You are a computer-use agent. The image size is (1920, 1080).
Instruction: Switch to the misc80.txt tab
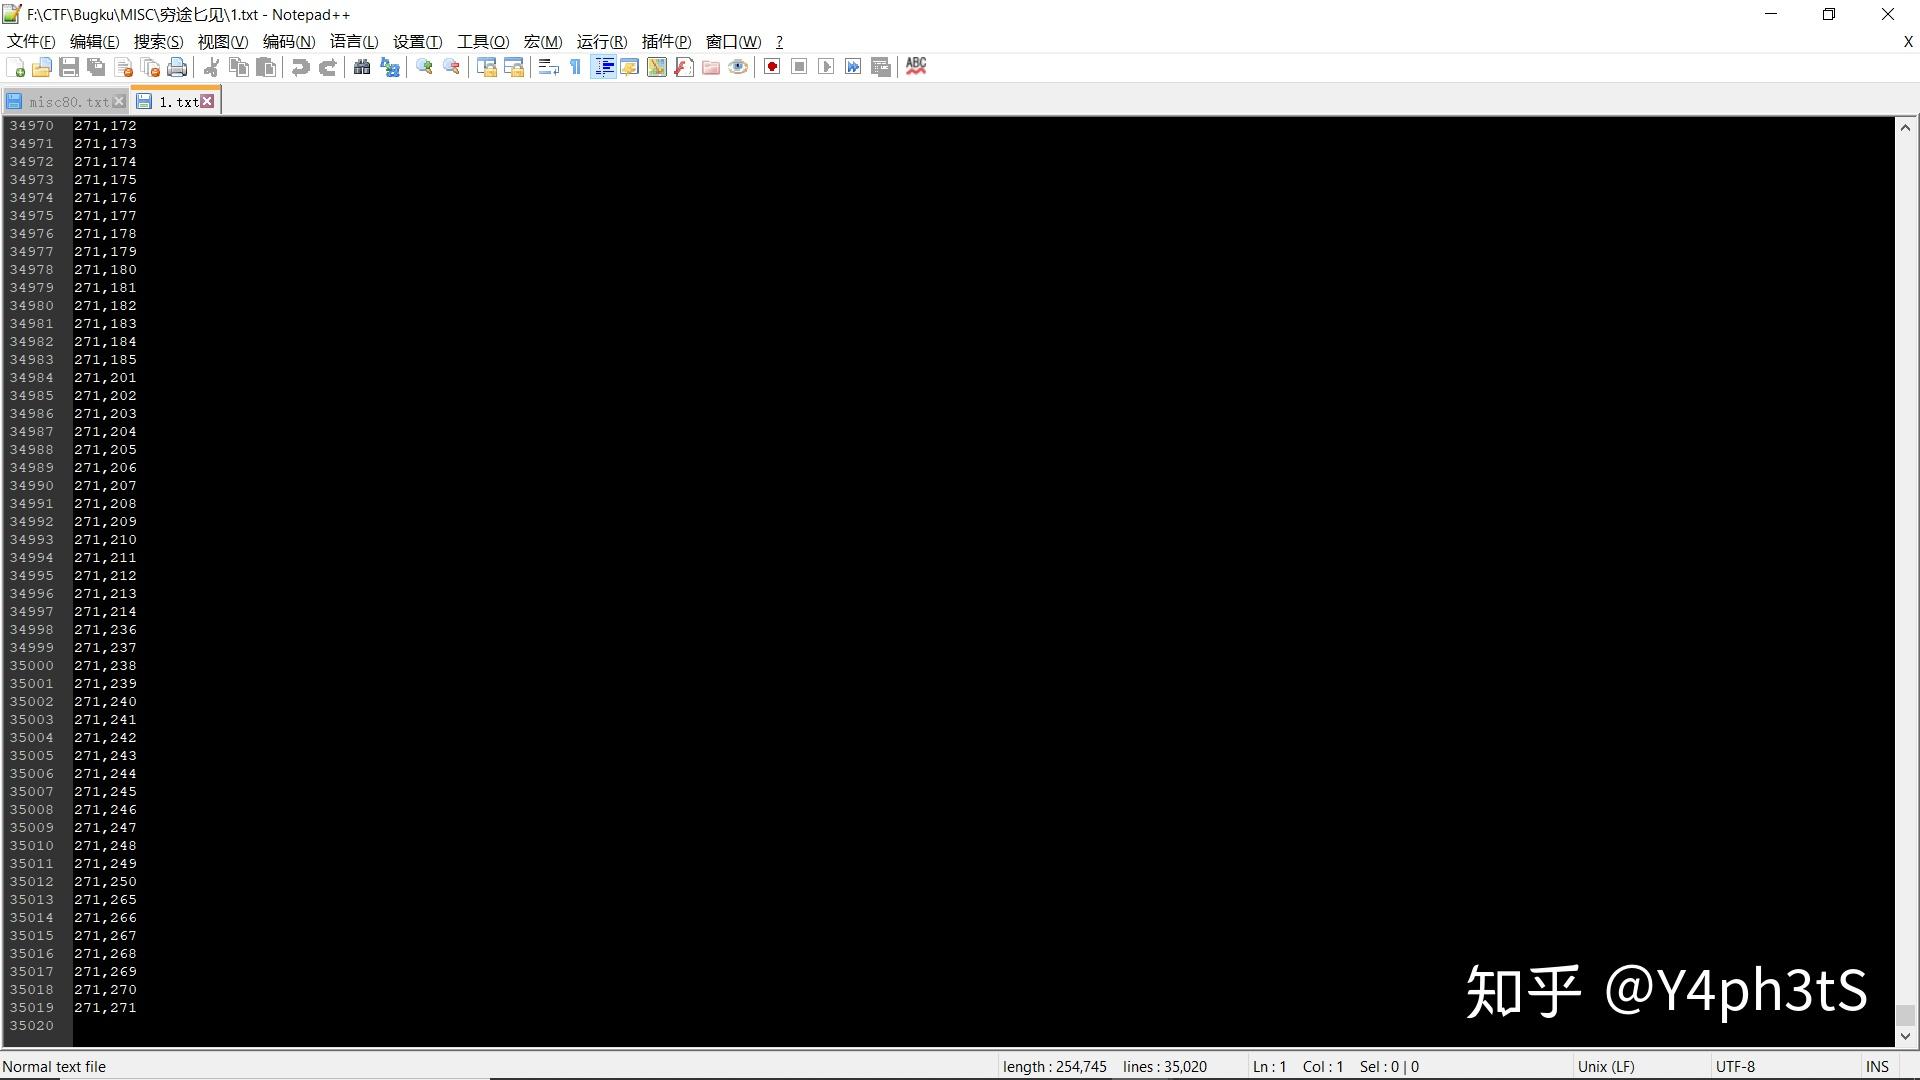[x=63, y=101]
